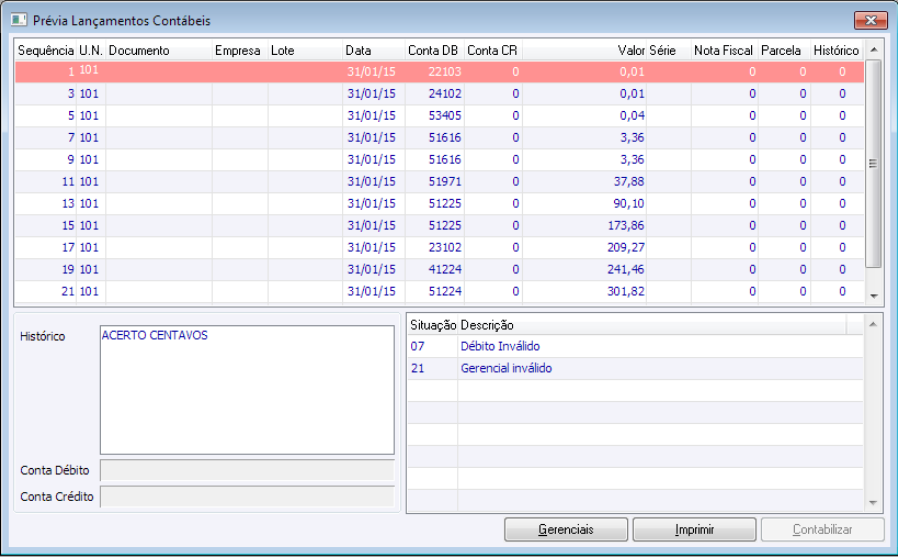
Task: Click situation code 07
Action: tap(418, 346)
